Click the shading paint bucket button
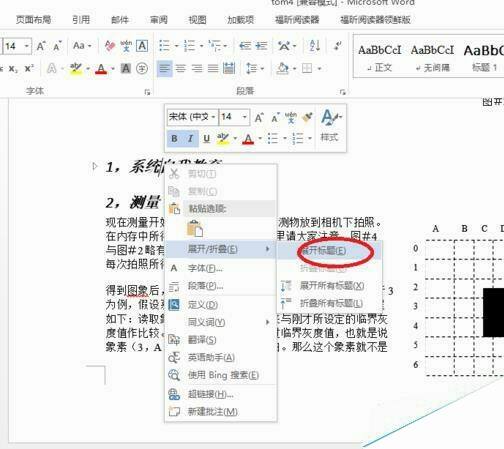 point(283,69)
